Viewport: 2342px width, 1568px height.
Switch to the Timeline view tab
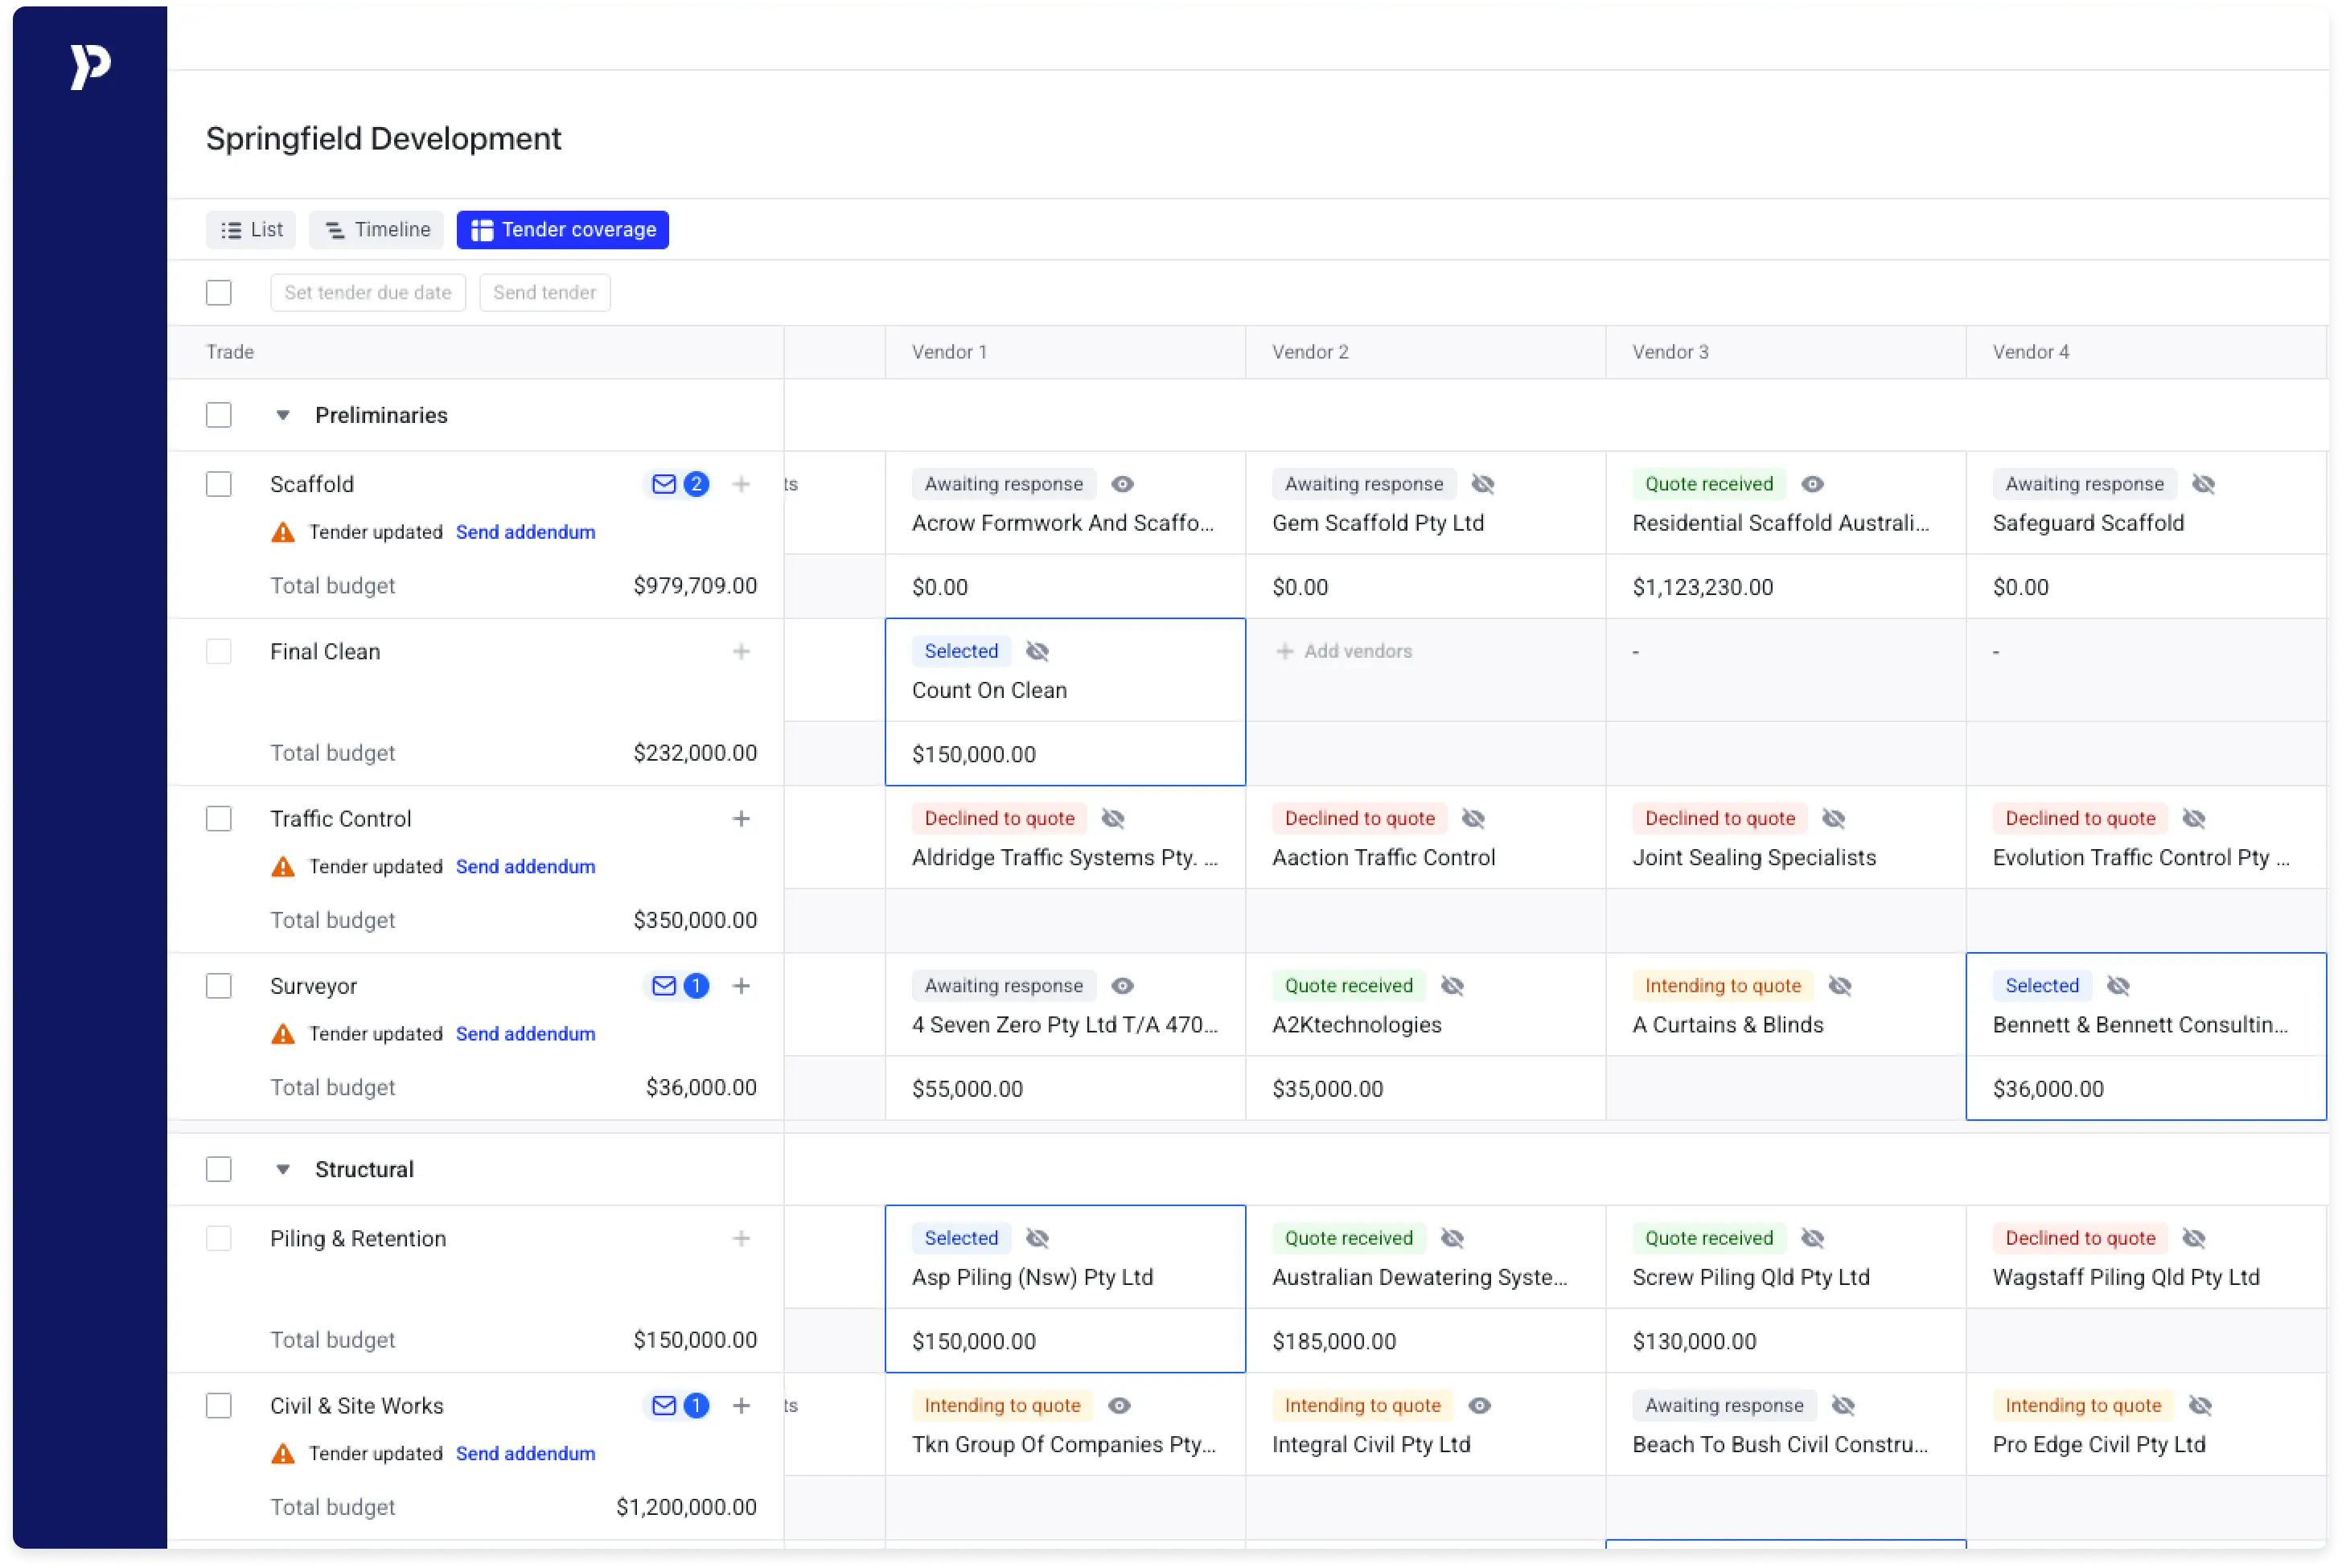377,230
